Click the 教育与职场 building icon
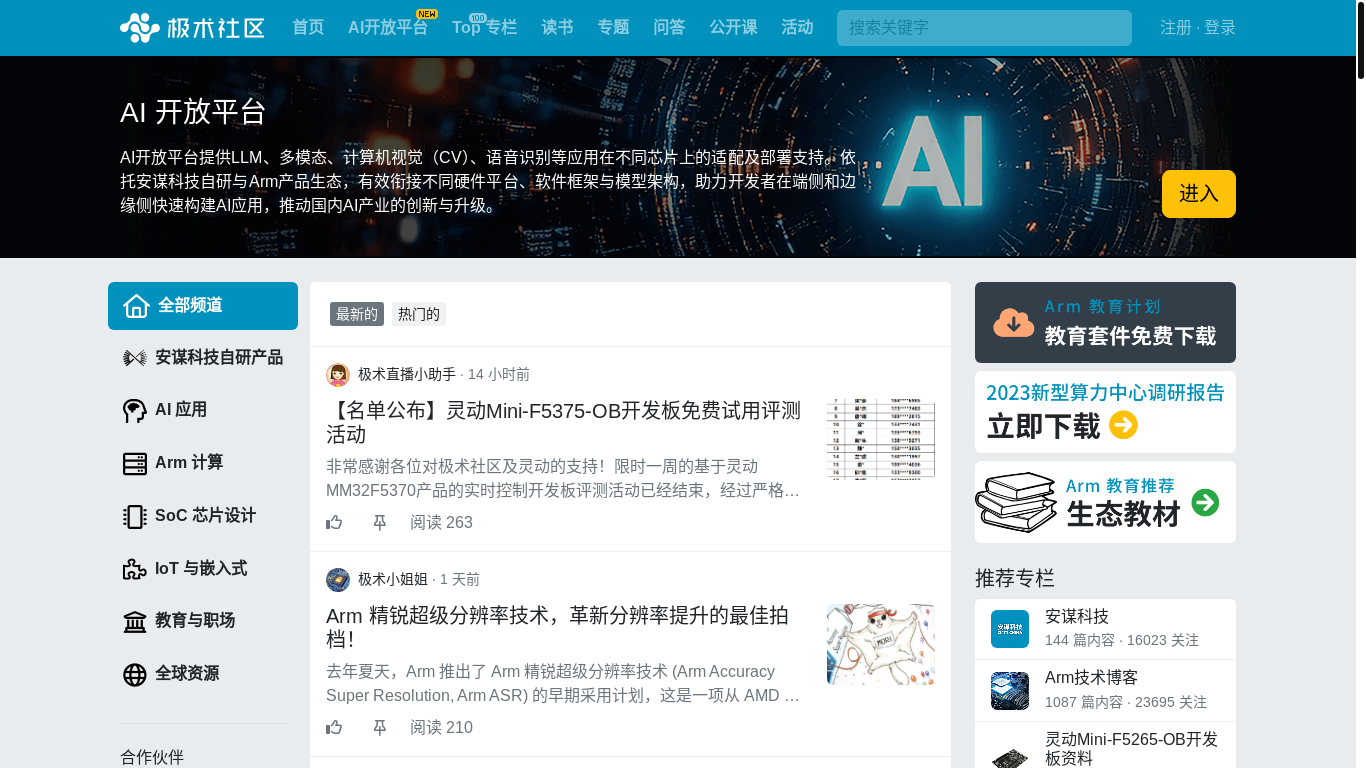This screenshot has width=1366, height=768. (135, 622)
